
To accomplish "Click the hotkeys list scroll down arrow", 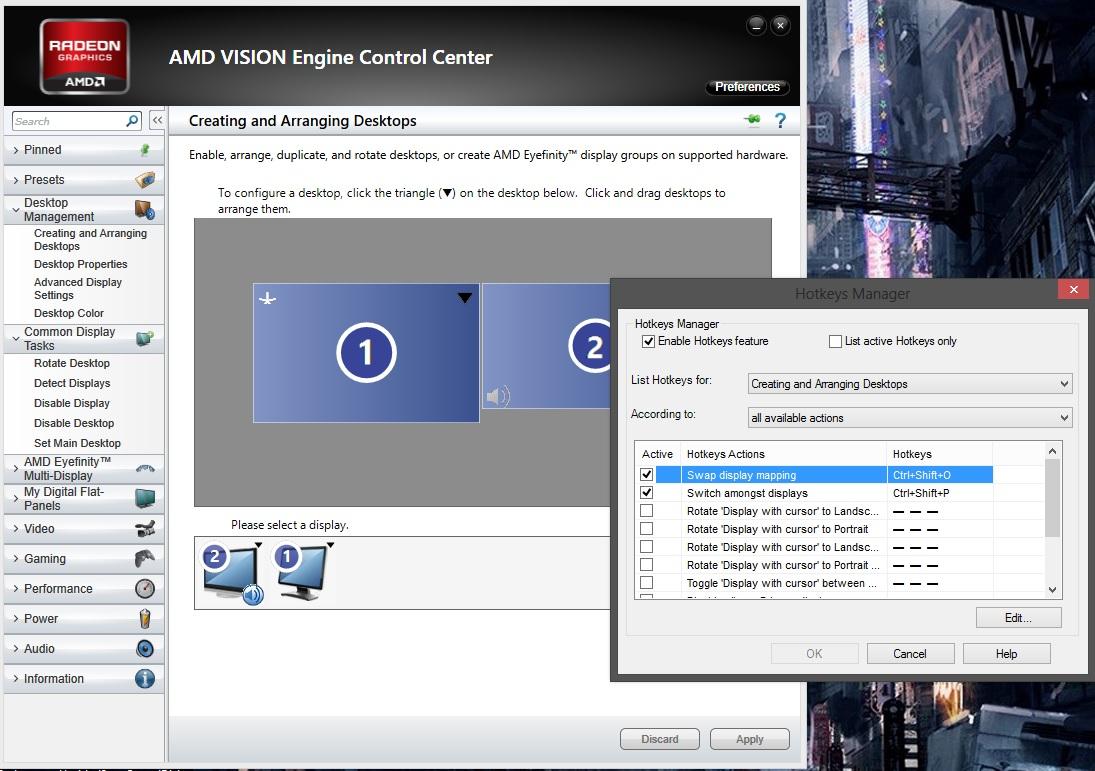I will 1052,590.
